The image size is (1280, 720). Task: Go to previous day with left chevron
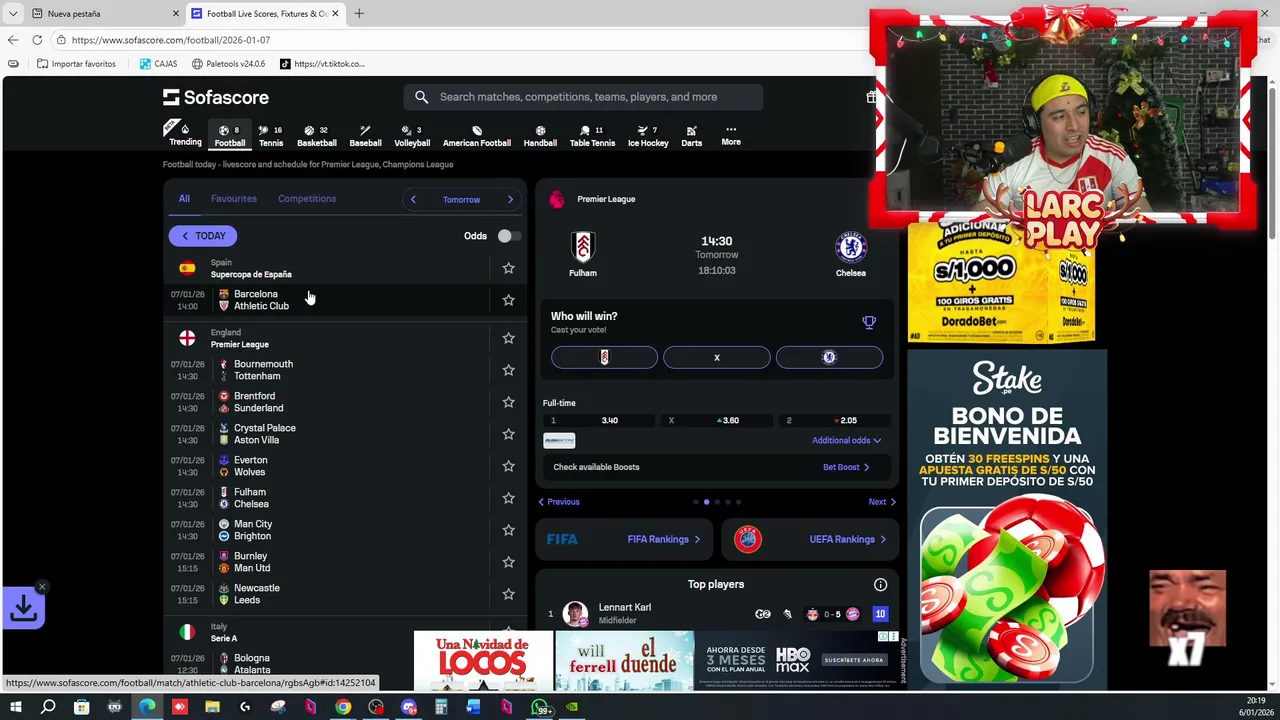[x=413, y=199]
